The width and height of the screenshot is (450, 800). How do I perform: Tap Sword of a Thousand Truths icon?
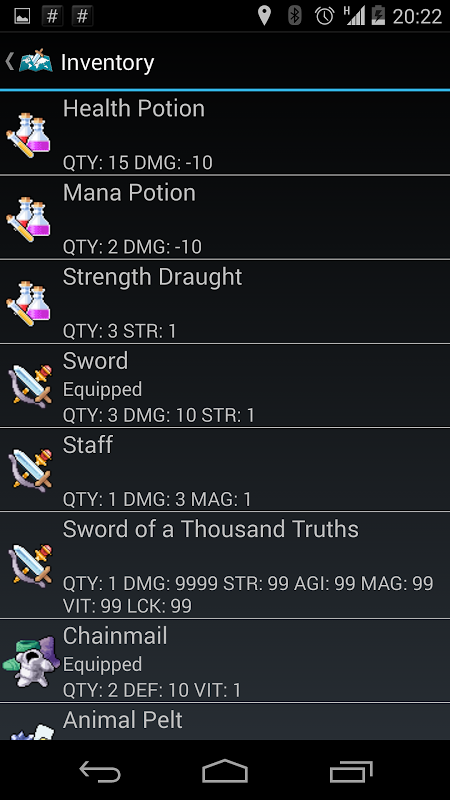(31, 565)
